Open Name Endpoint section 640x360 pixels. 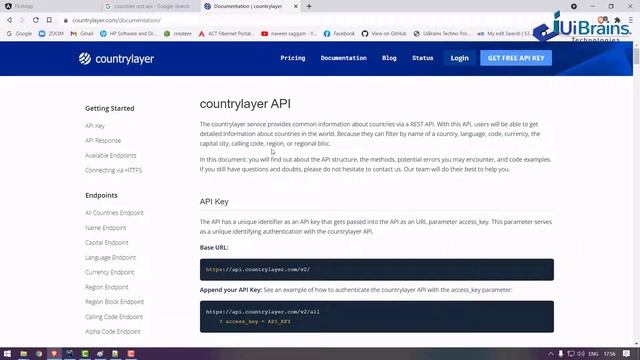(106, 228)
